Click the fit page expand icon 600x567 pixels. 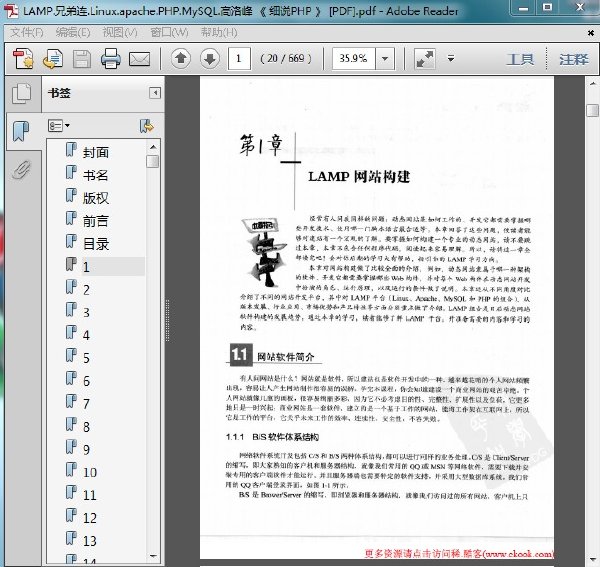(425, 59)
